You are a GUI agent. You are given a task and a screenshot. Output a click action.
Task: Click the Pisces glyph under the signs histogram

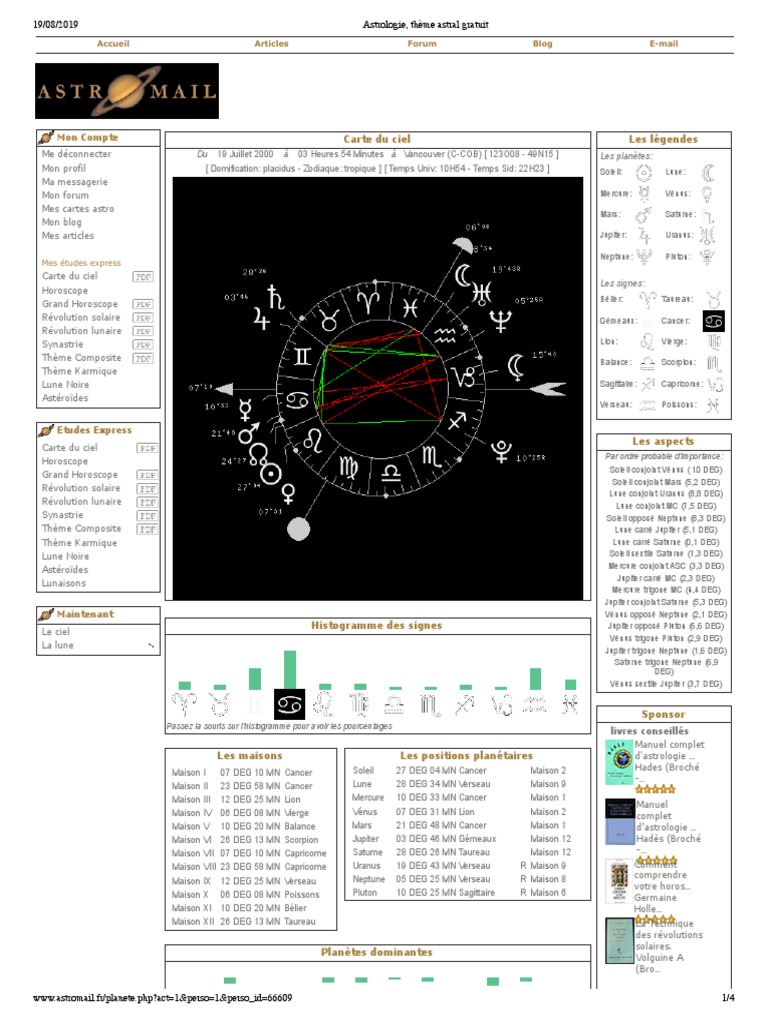click(x=570, y=705)
